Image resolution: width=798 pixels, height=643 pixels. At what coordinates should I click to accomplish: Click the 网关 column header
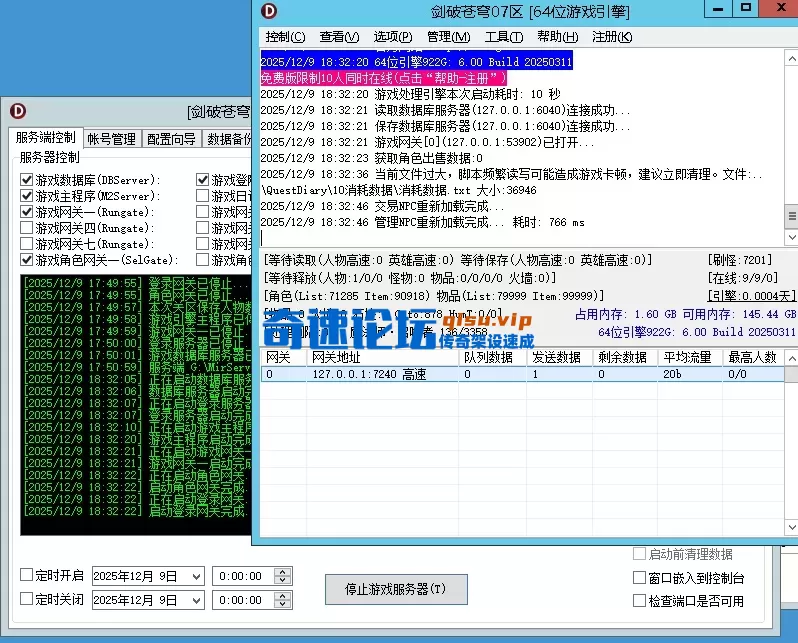click(283, 357)
